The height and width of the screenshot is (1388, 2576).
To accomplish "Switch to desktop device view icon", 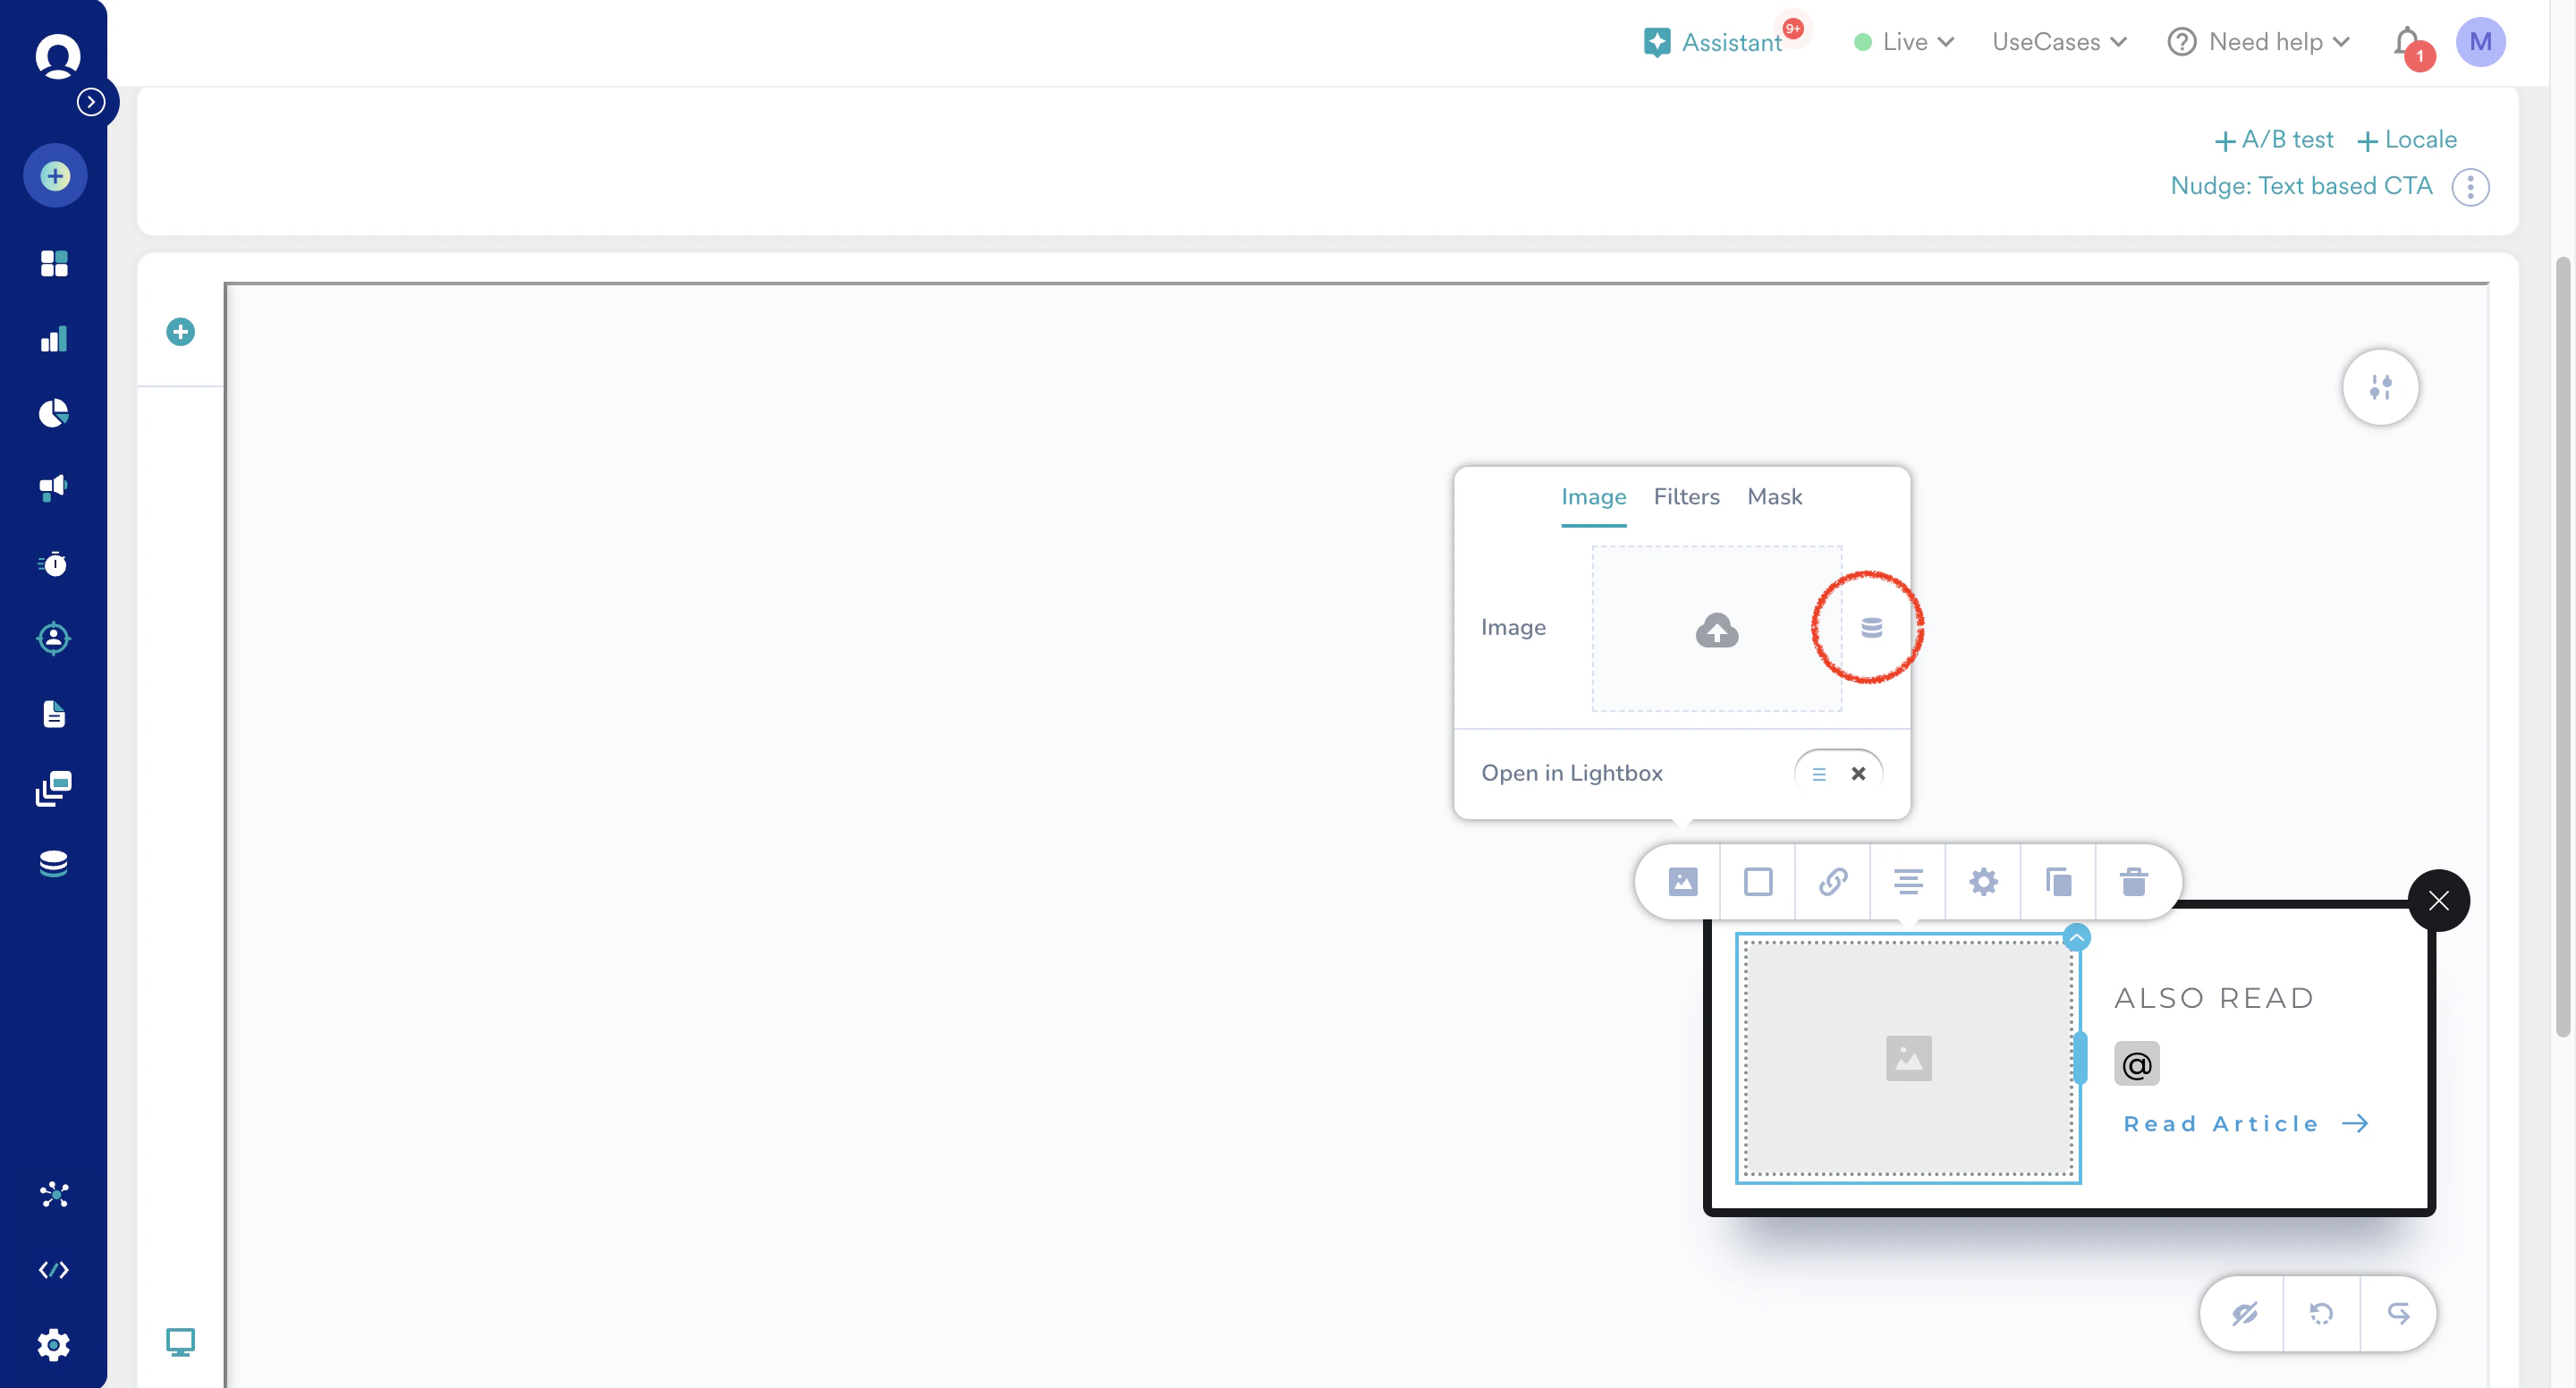I will pyautogui.click(x=180, y=1341).
